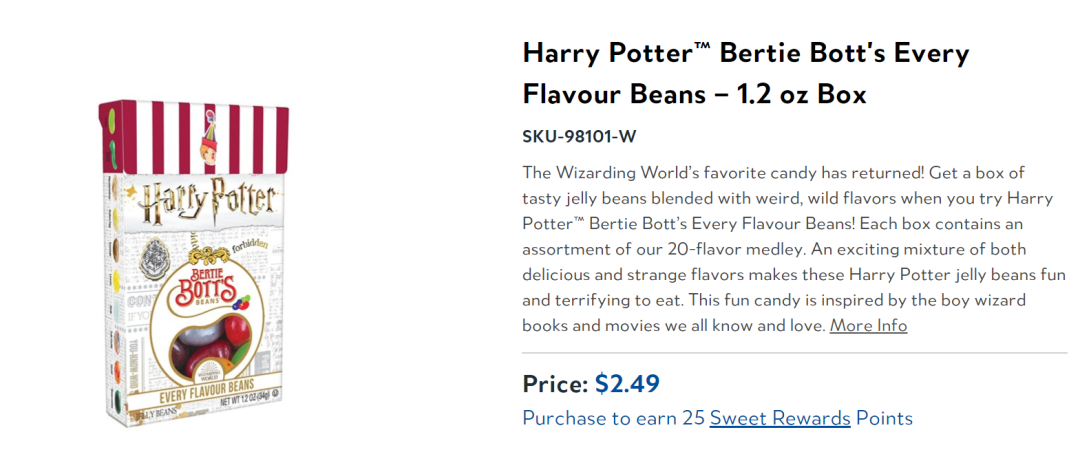Select the gold Harry Potter logo on box

click(x=207, y=200)
